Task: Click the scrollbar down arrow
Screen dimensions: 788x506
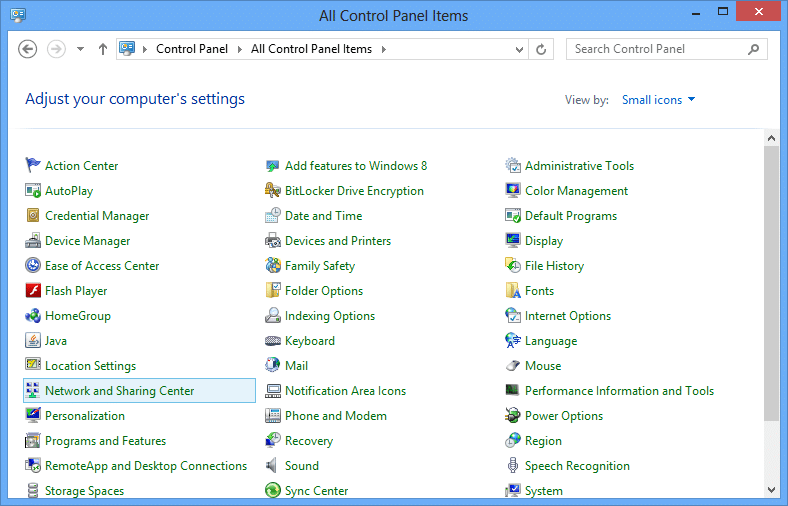Action: pos(771,489)
